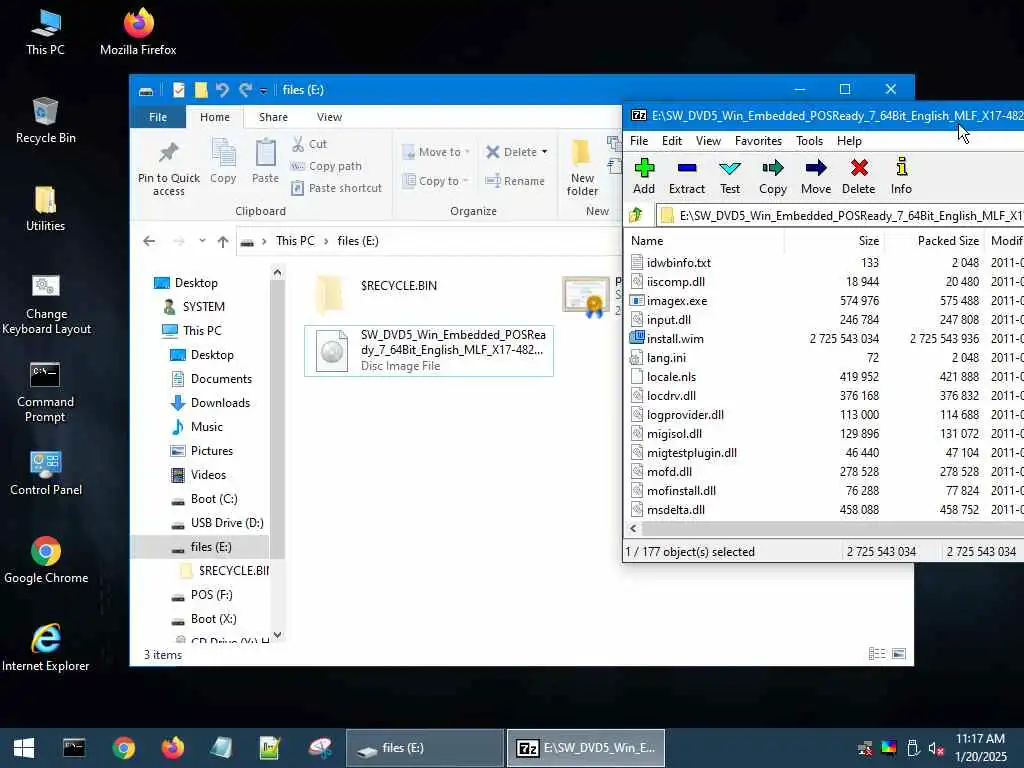This screenshot has height=768, width=1024.
Task: Click Pin to Quick access in Explorer ribbon
Action: click(168, 169)
